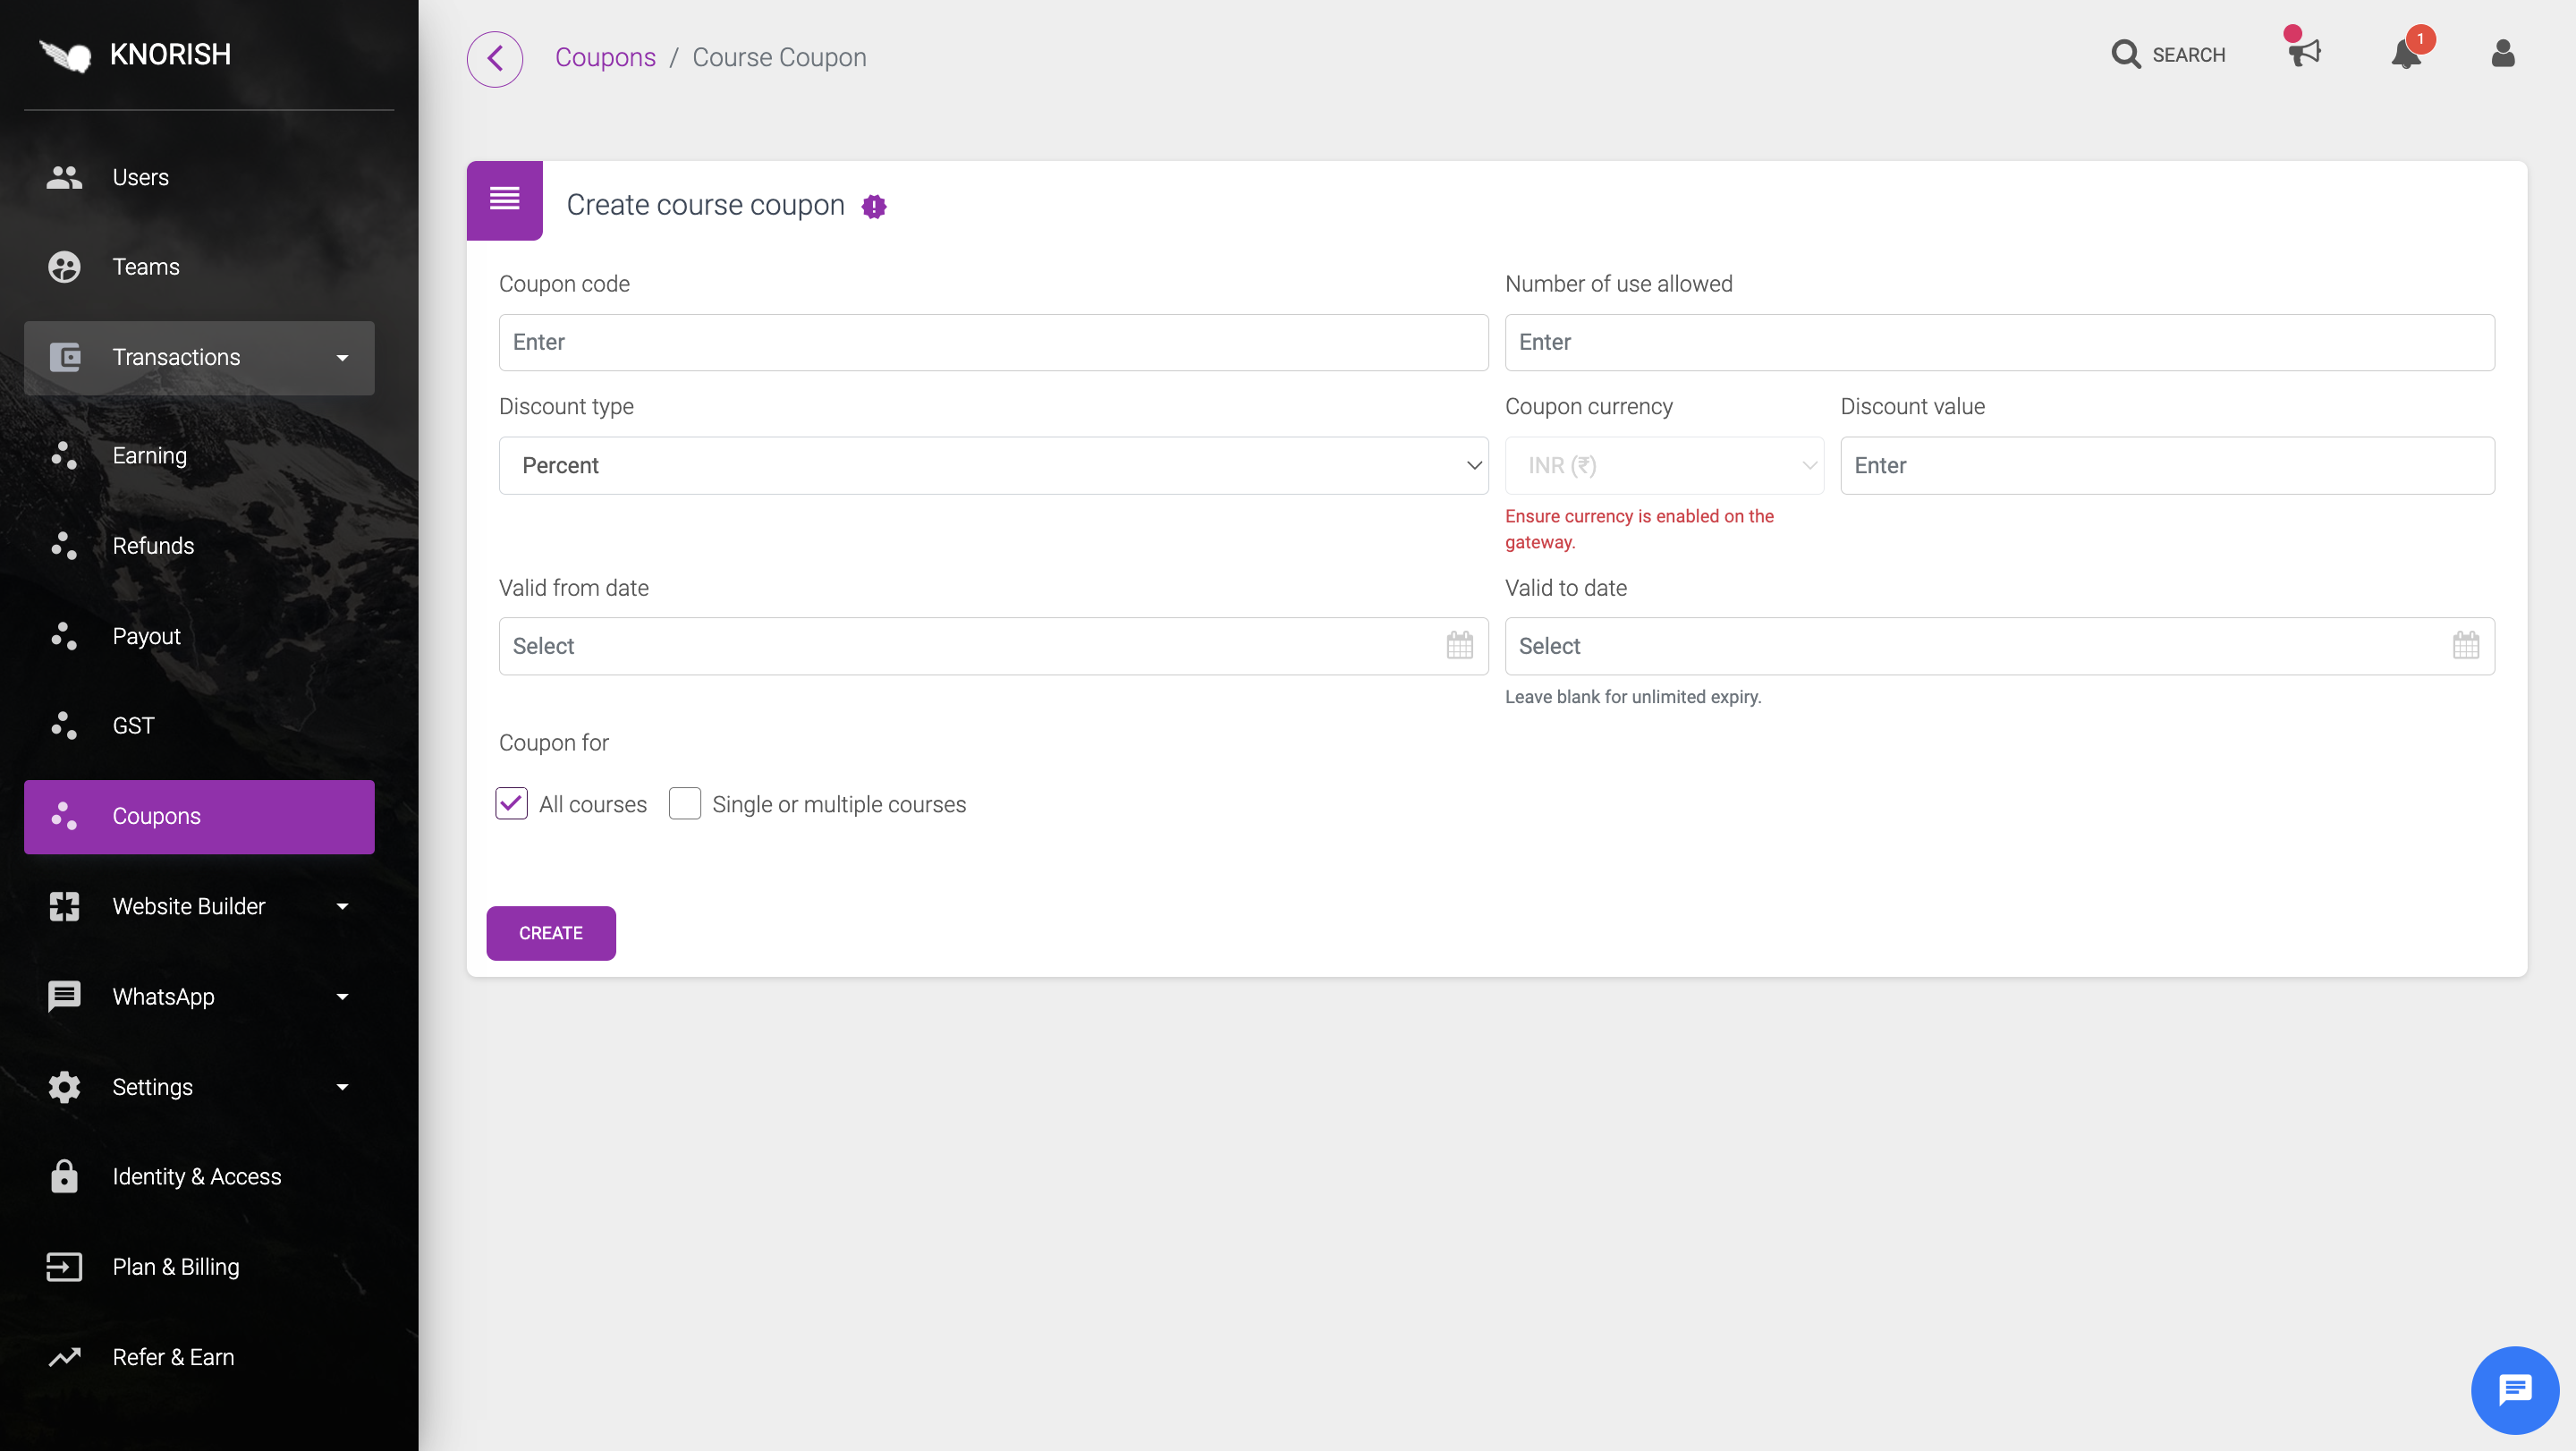Screen dimensions: 2576x1451
Task: Expand the Settings submenu arrow
Action: pos(342,1087)
